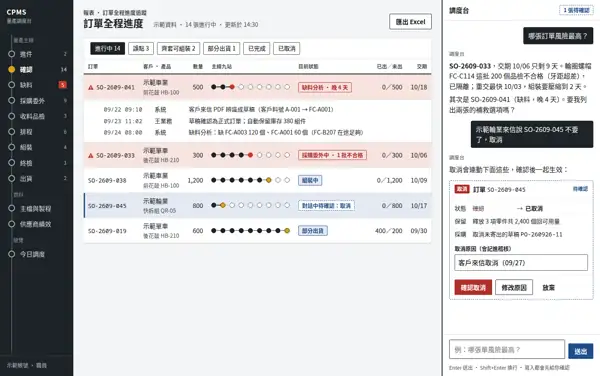The width and height of the screenshot is (600, 376).
Task: Click the 1,200 quantity of SO-2609-038
Action: click(195, 180)
